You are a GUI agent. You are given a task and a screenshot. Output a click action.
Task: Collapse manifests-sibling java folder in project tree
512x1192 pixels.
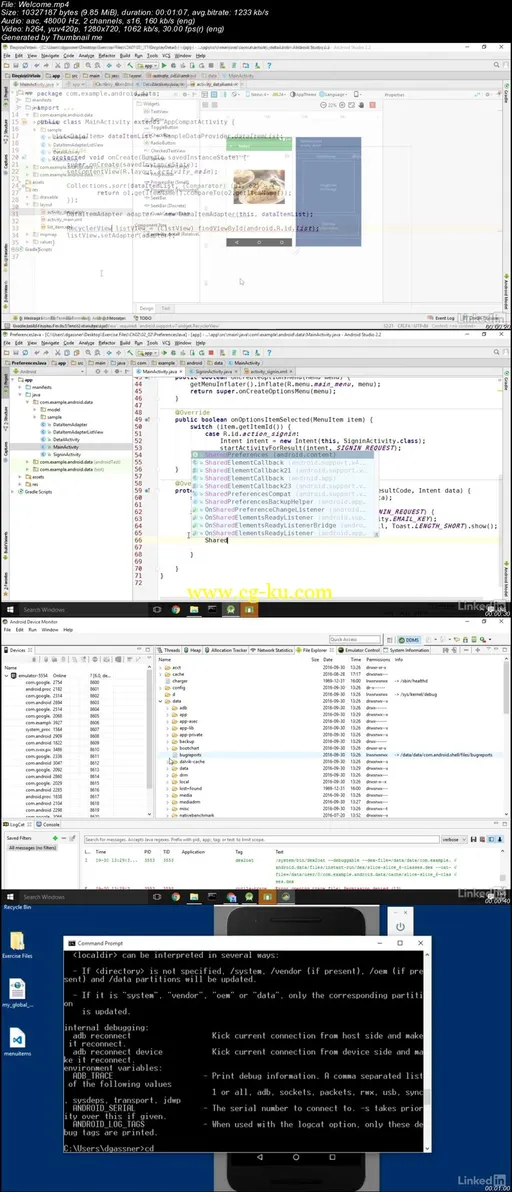21,395
